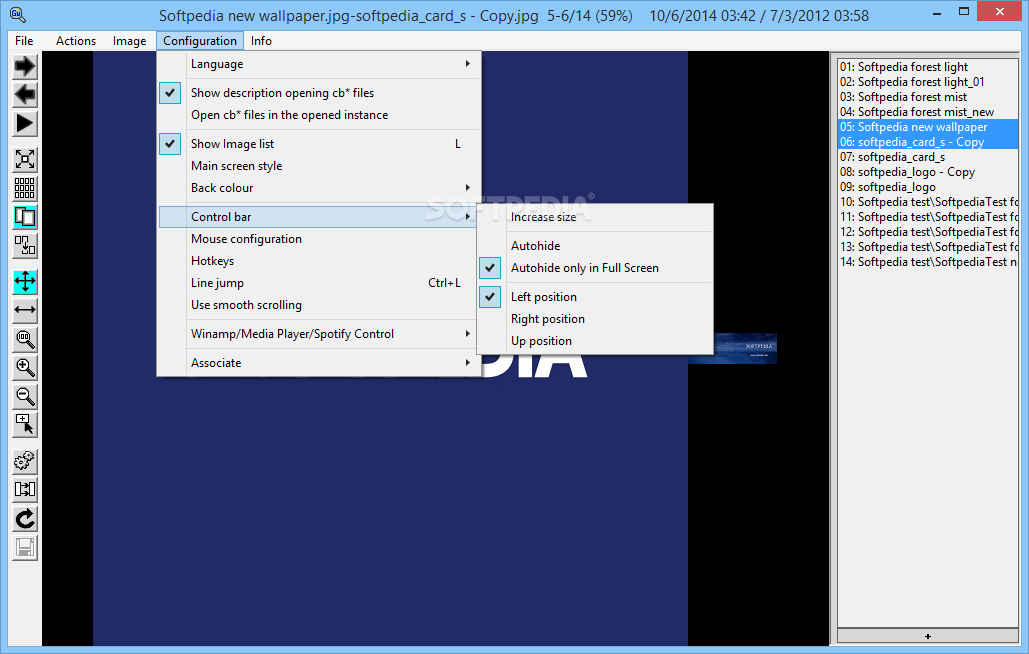
Task: Toggle full screen mode icon
Action: pyautogui.click(x=25, y=159)
